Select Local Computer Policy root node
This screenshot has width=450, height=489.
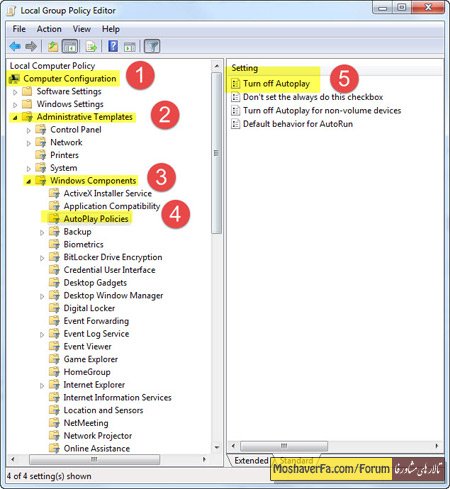(x=52, y=66)
